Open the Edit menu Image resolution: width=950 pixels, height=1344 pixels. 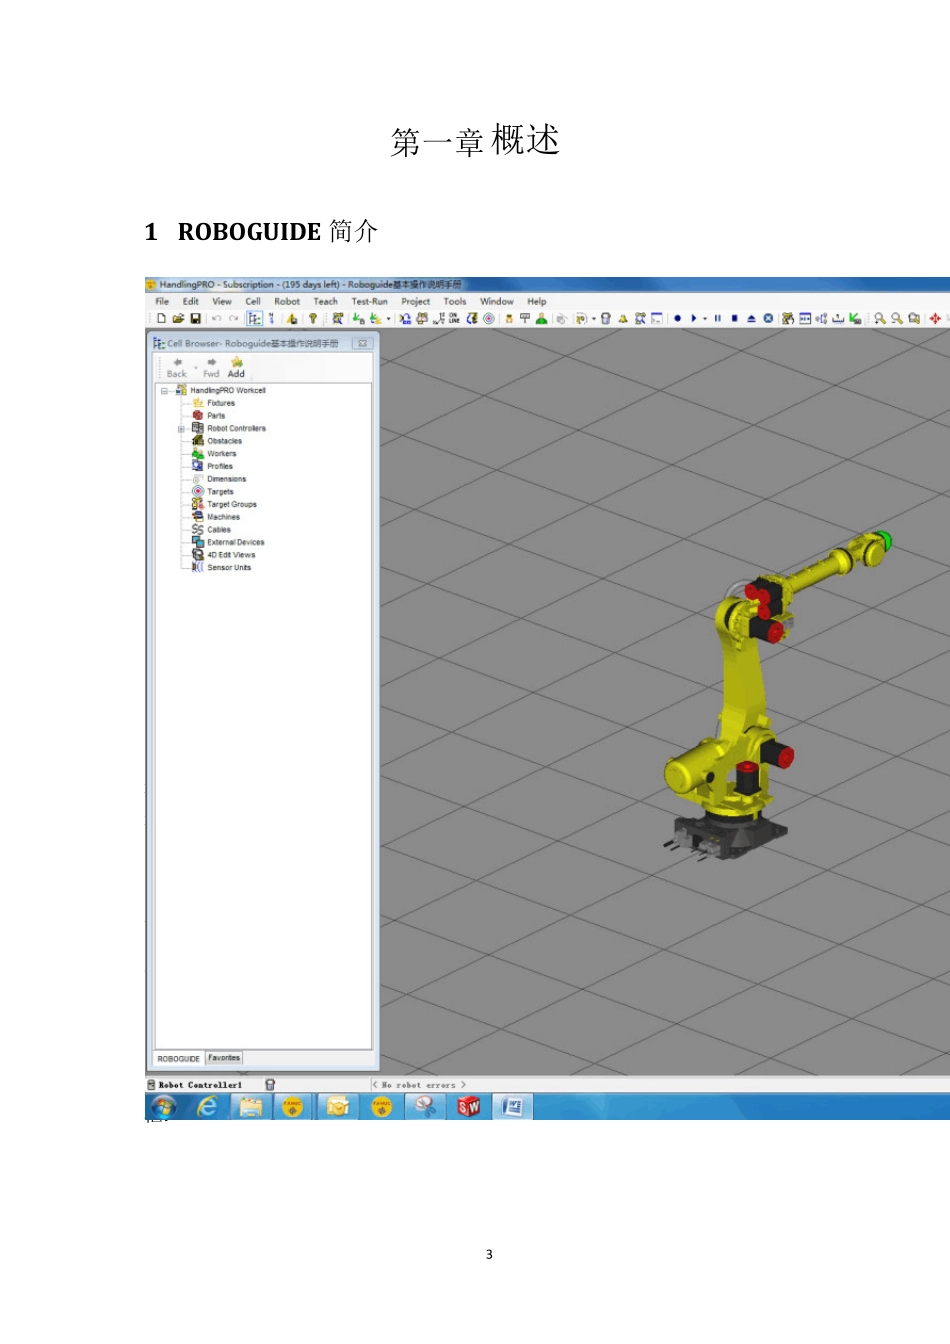pos(190,301)
